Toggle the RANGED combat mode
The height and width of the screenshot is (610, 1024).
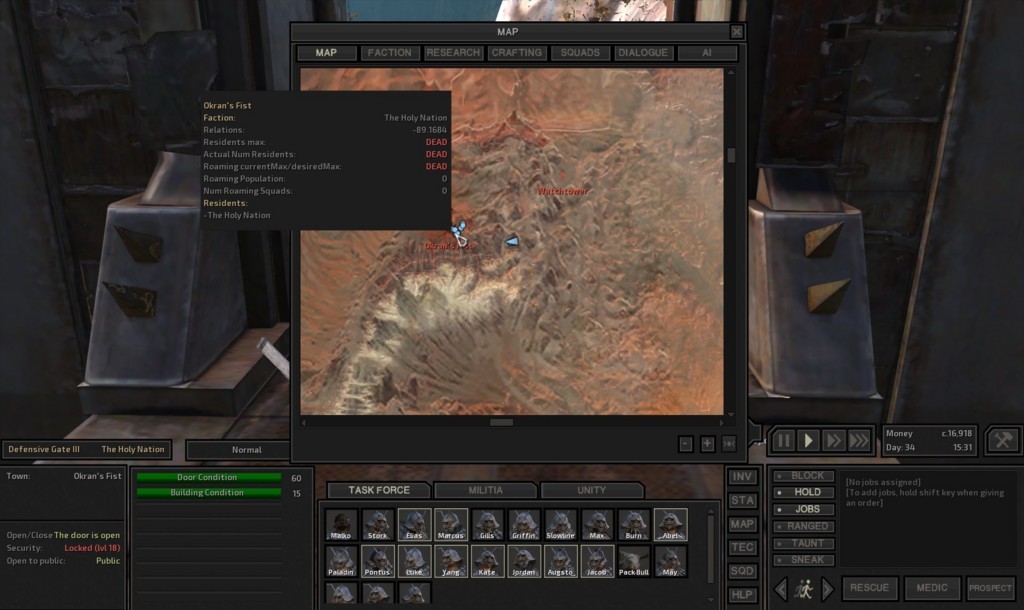point(804,526)
